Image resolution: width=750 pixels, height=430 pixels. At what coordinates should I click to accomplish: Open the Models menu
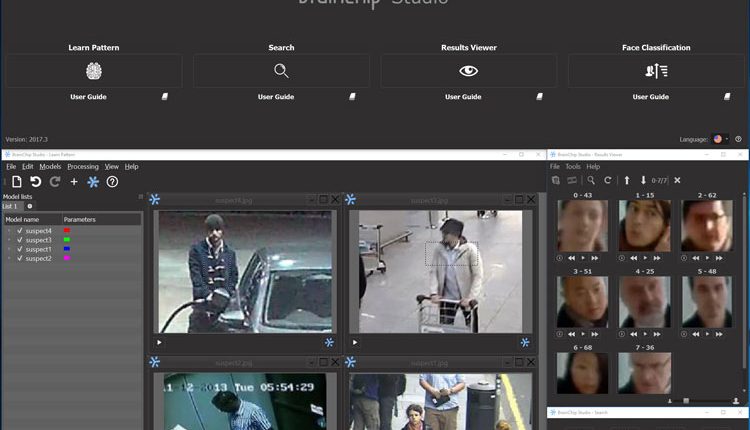click(50, 166)
